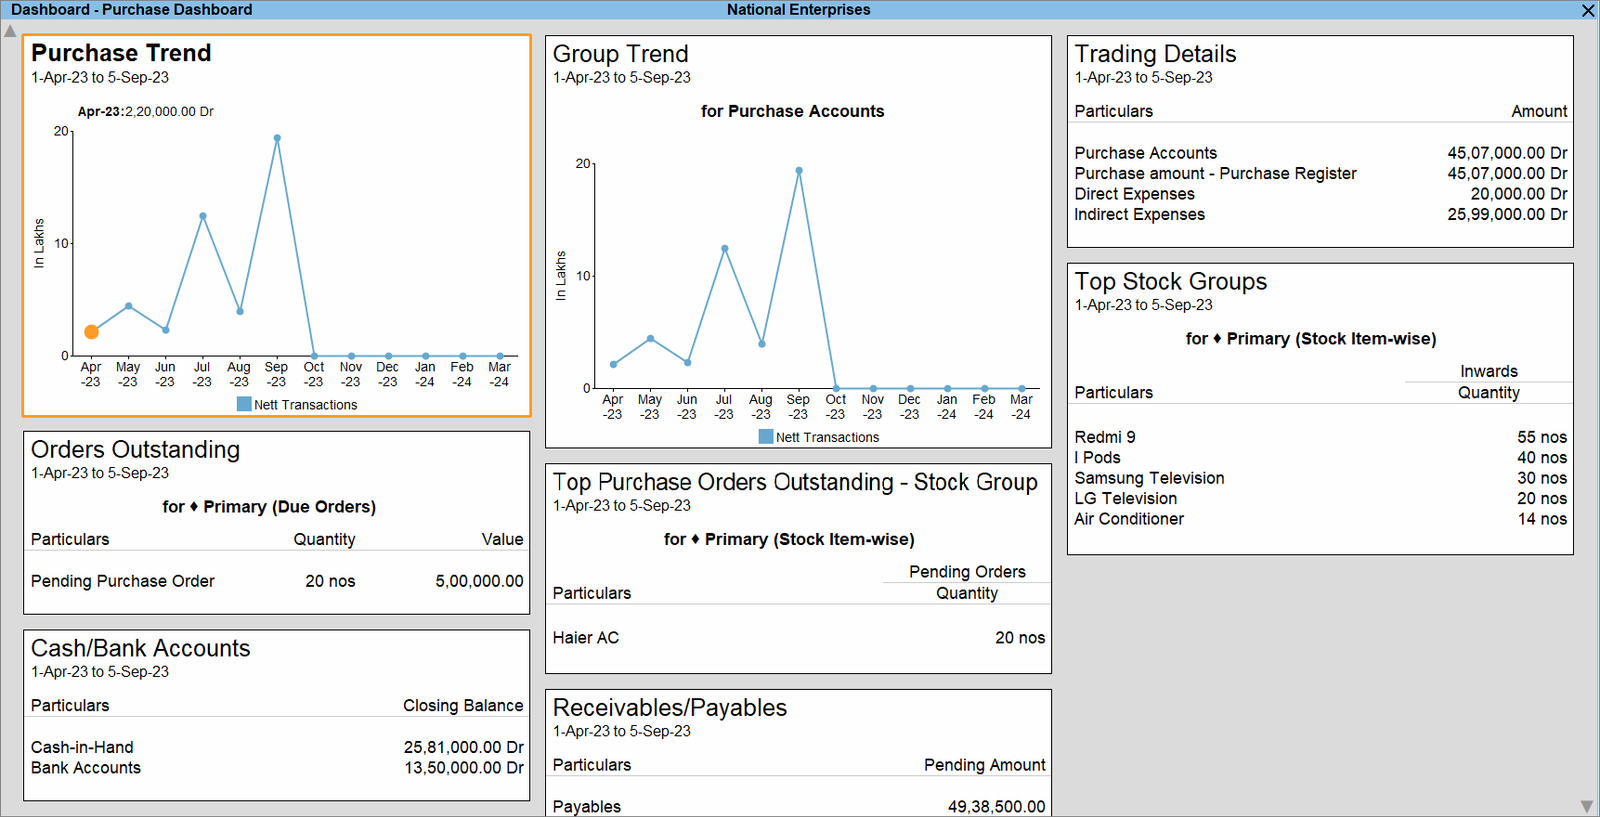The width and height of the screenshot is (1600, 817).
Task: Open the Samsung Television stock row
Action: coord(1321,478)
